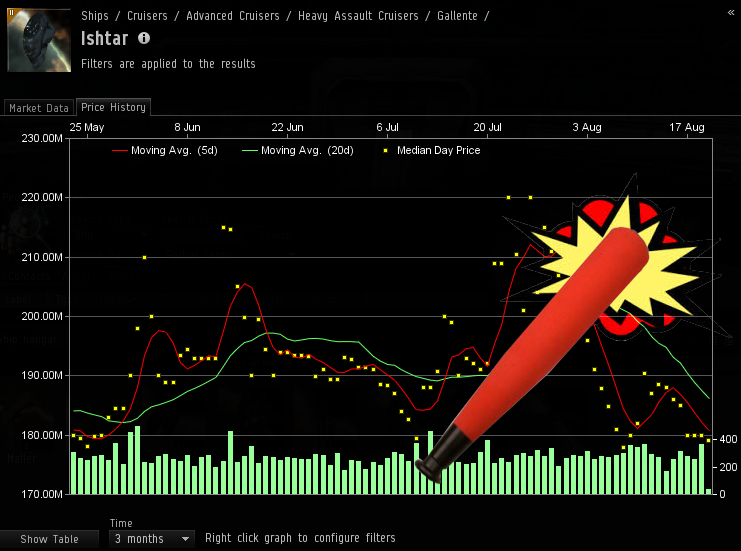
Task: Navigate to the Ships breadcrumb category
Action: 96,16
